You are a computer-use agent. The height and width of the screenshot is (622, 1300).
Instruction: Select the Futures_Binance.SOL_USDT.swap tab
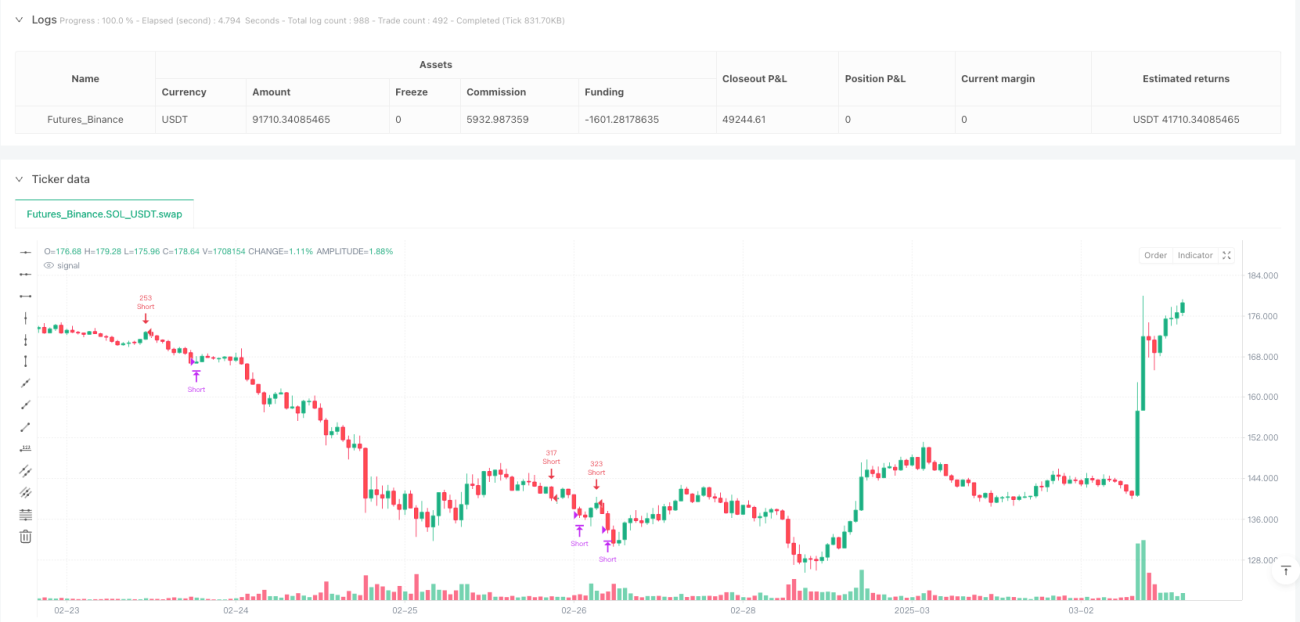pos(104,214)
